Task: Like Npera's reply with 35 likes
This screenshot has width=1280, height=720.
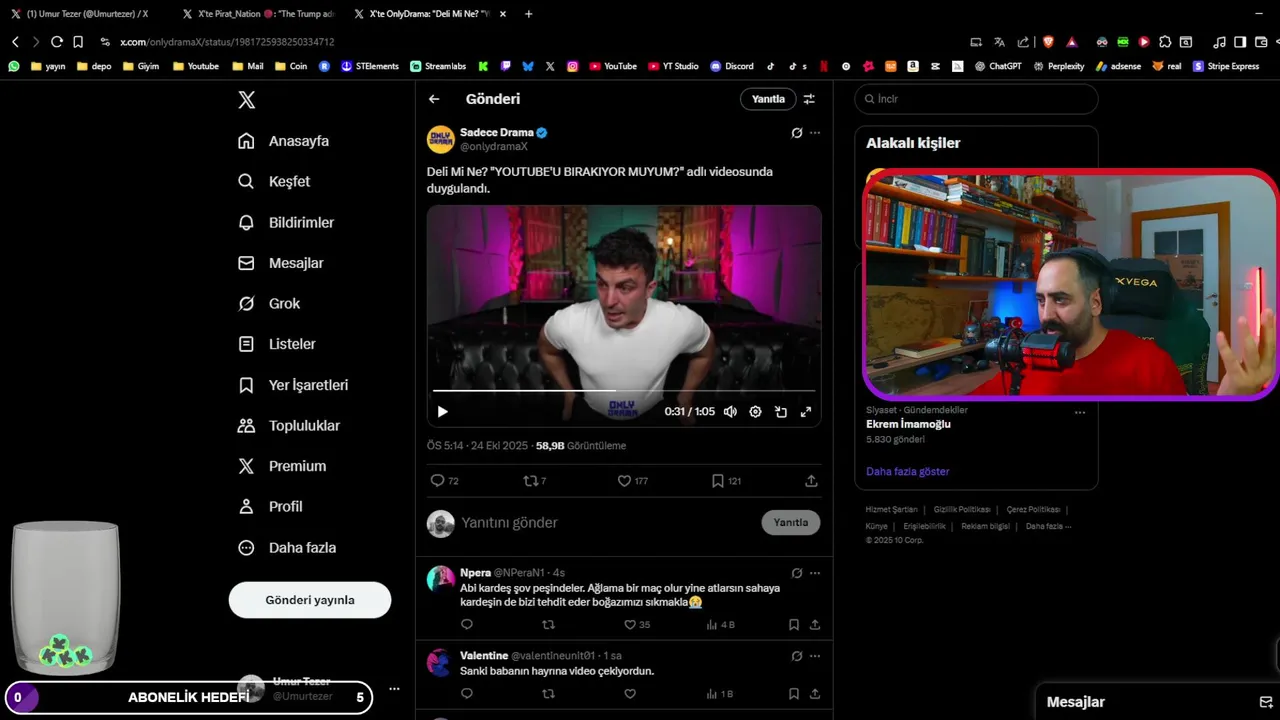Action: [x=637, y=625]
